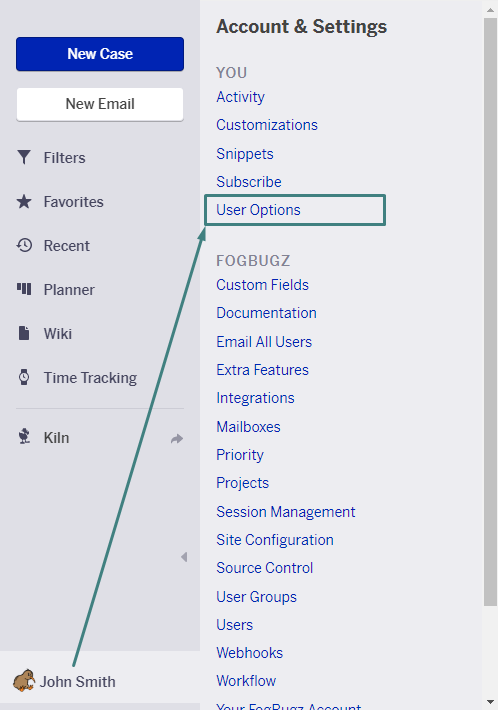The image size is (498, 710).
Task: Click the Planner board icon
Action: click(24, 289)
